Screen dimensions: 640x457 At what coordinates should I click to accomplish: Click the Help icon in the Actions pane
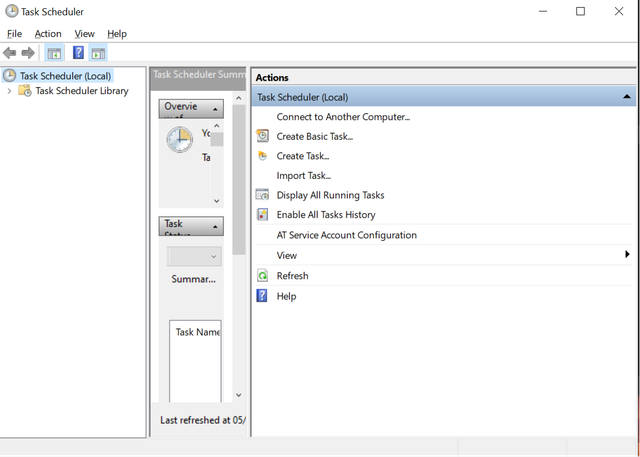pos(262,295)
